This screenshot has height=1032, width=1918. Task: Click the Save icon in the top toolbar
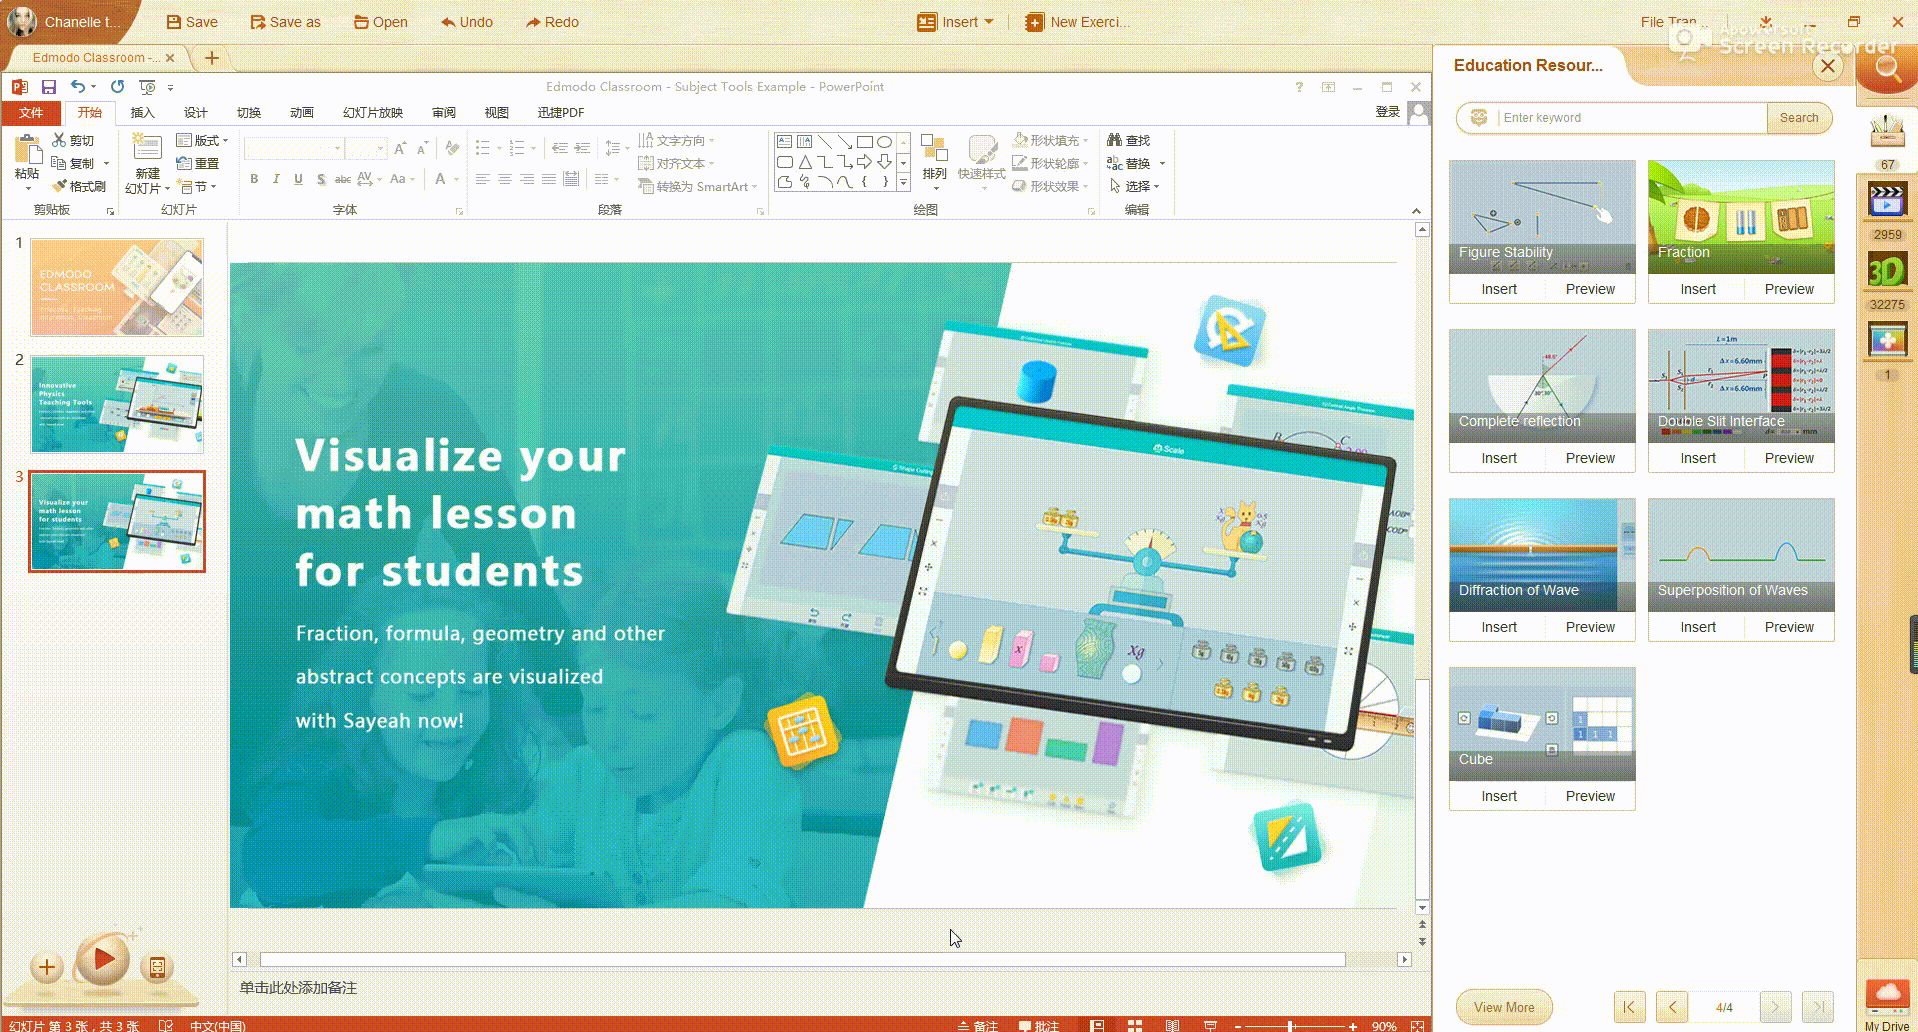point(192,22)
